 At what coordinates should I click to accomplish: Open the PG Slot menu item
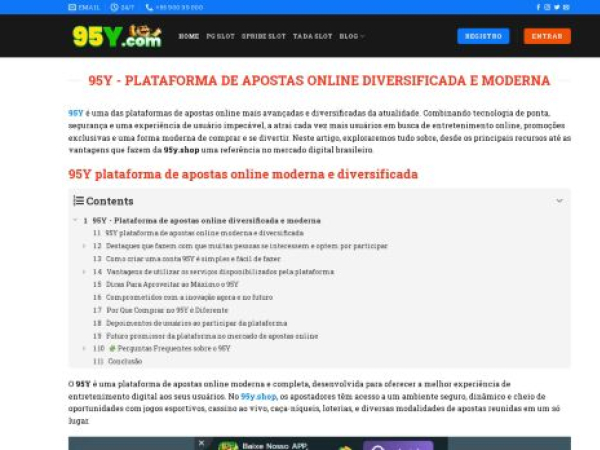click(x=219, y=36)
